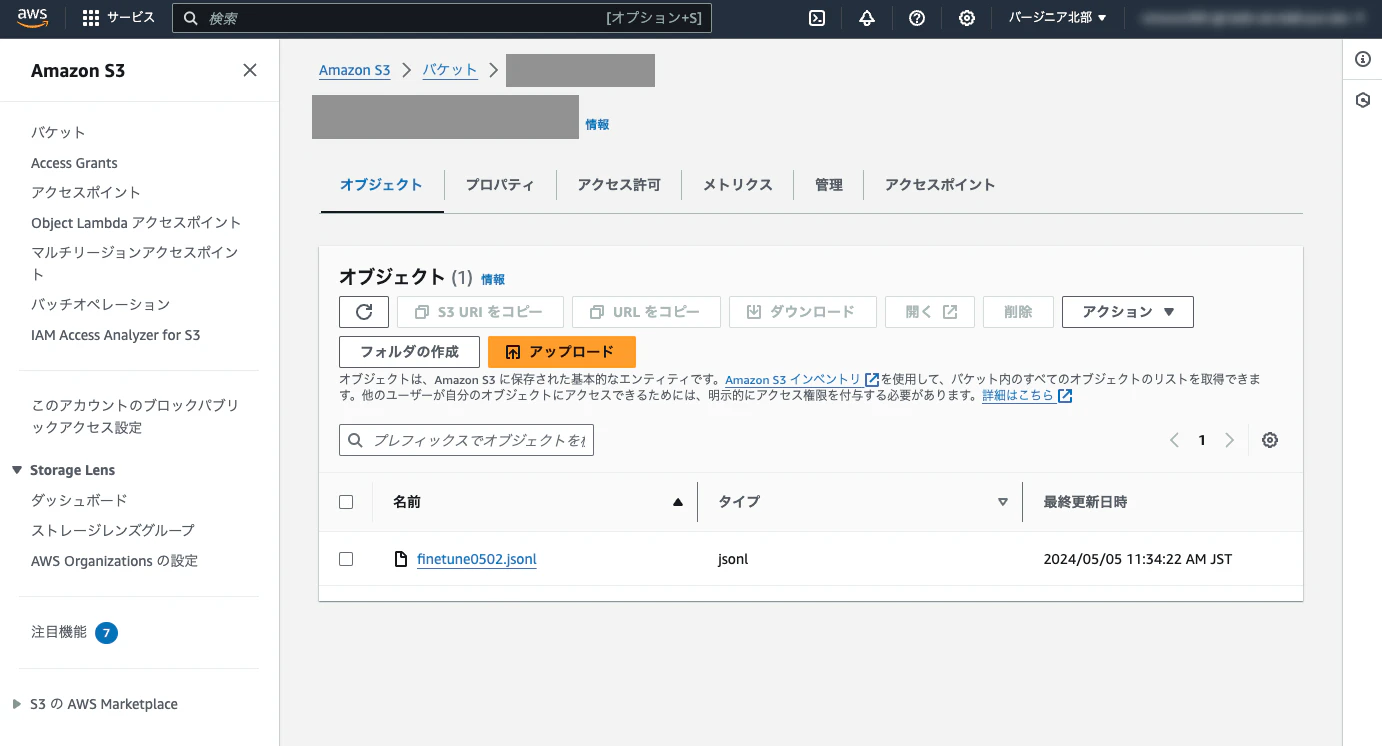Select the finetune0502.jsonl row checkbox
Viewport: 1382px width, 746px height.
[346, 559]
